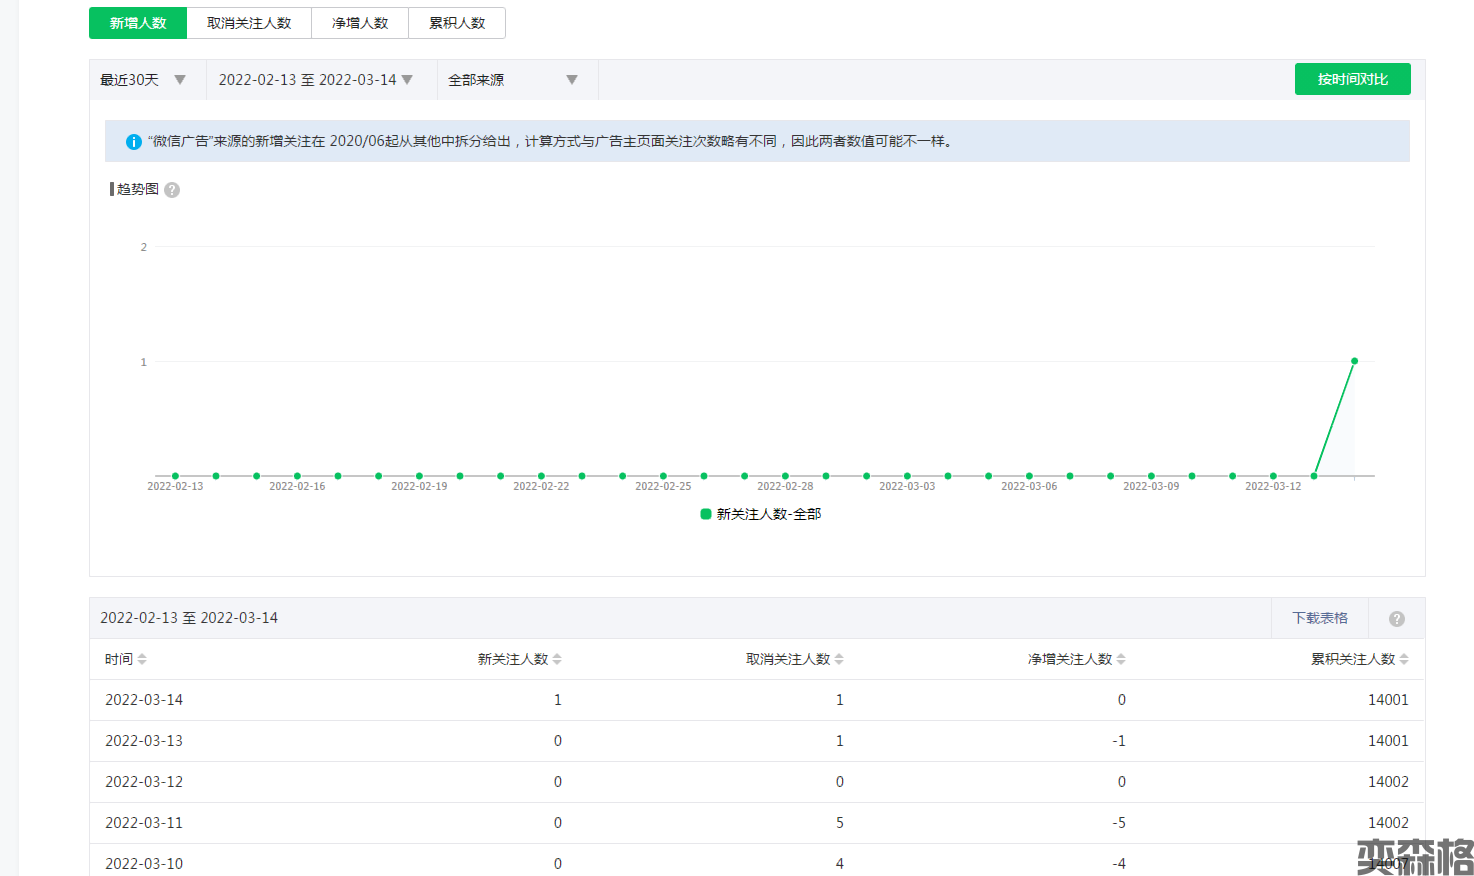1474x876 pixels.
Task: Expand the 全部来源 source dropdown
Action: pos(513,80)
